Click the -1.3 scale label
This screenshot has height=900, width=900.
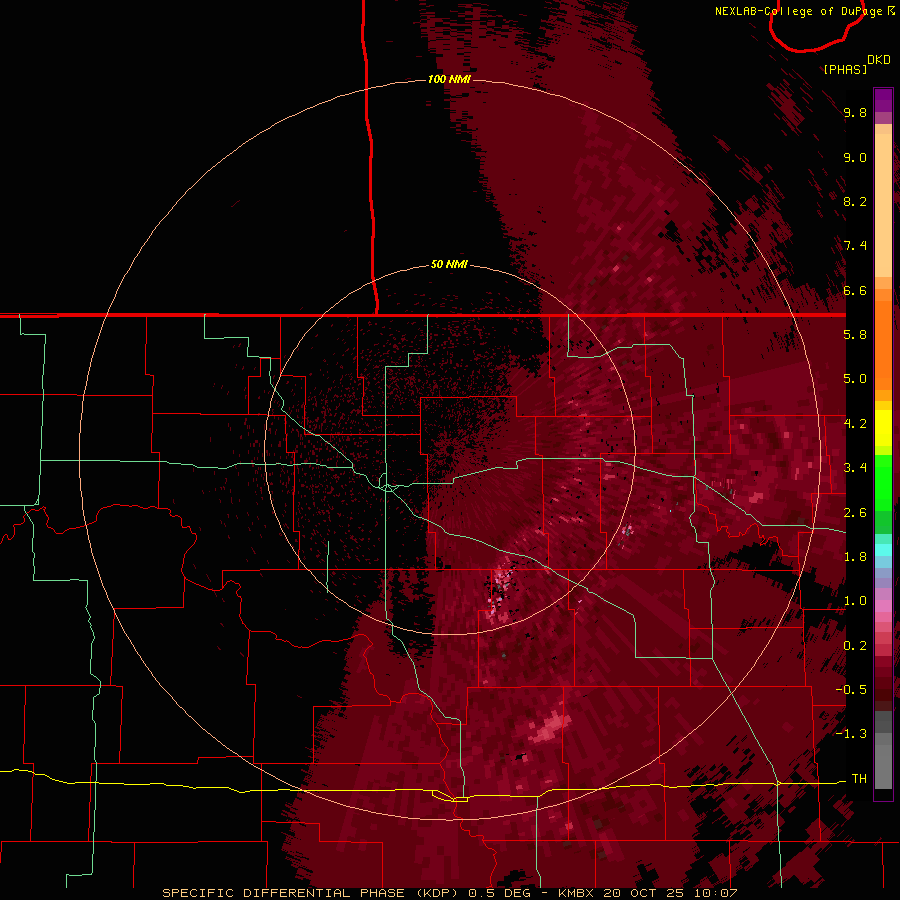coord(851,734)
